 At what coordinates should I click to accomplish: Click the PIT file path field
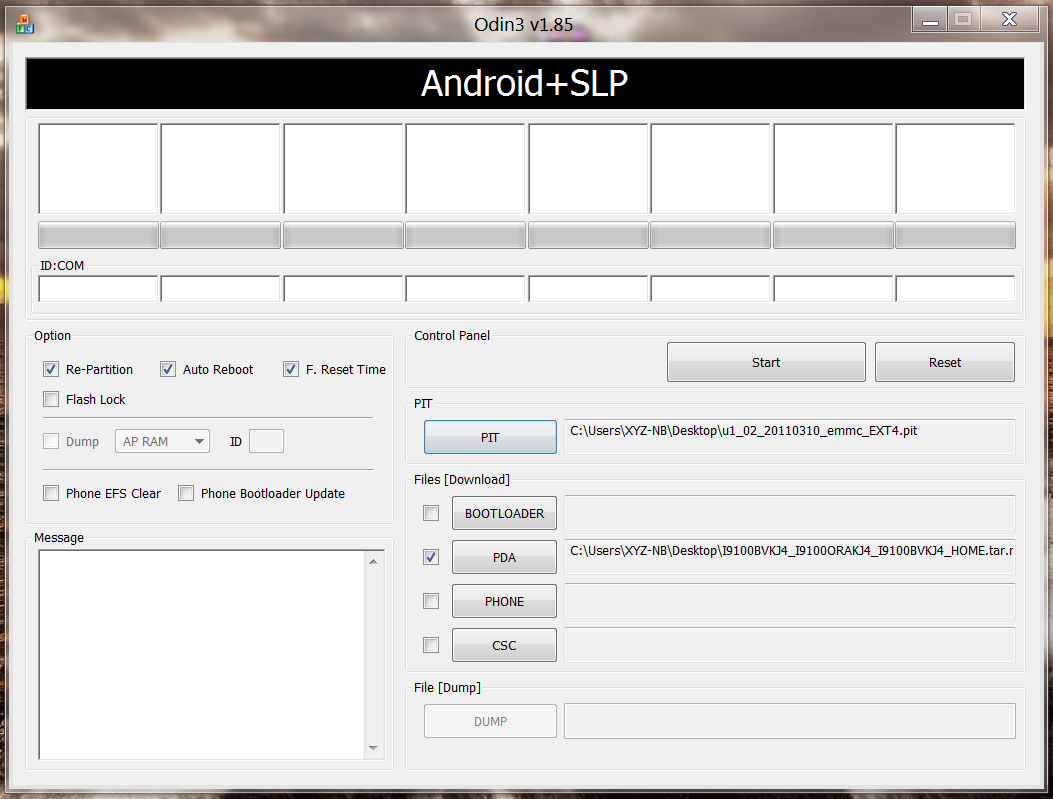(790, 437)
